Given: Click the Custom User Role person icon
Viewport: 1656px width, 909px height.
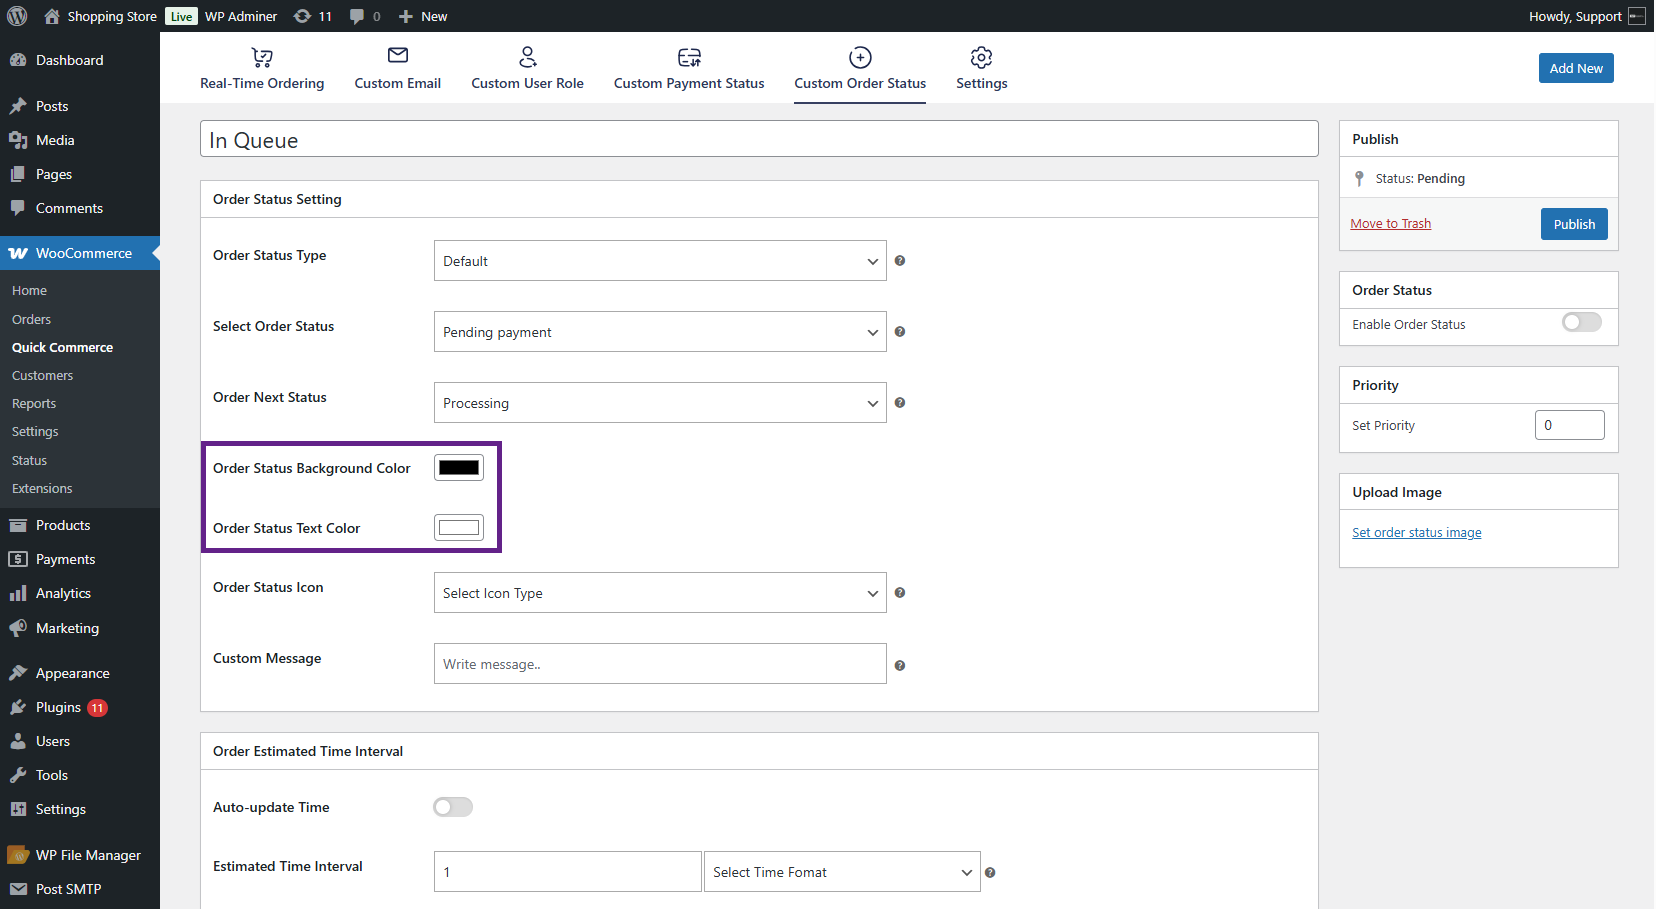Looking at the screenshot, I should click(528, 57).
